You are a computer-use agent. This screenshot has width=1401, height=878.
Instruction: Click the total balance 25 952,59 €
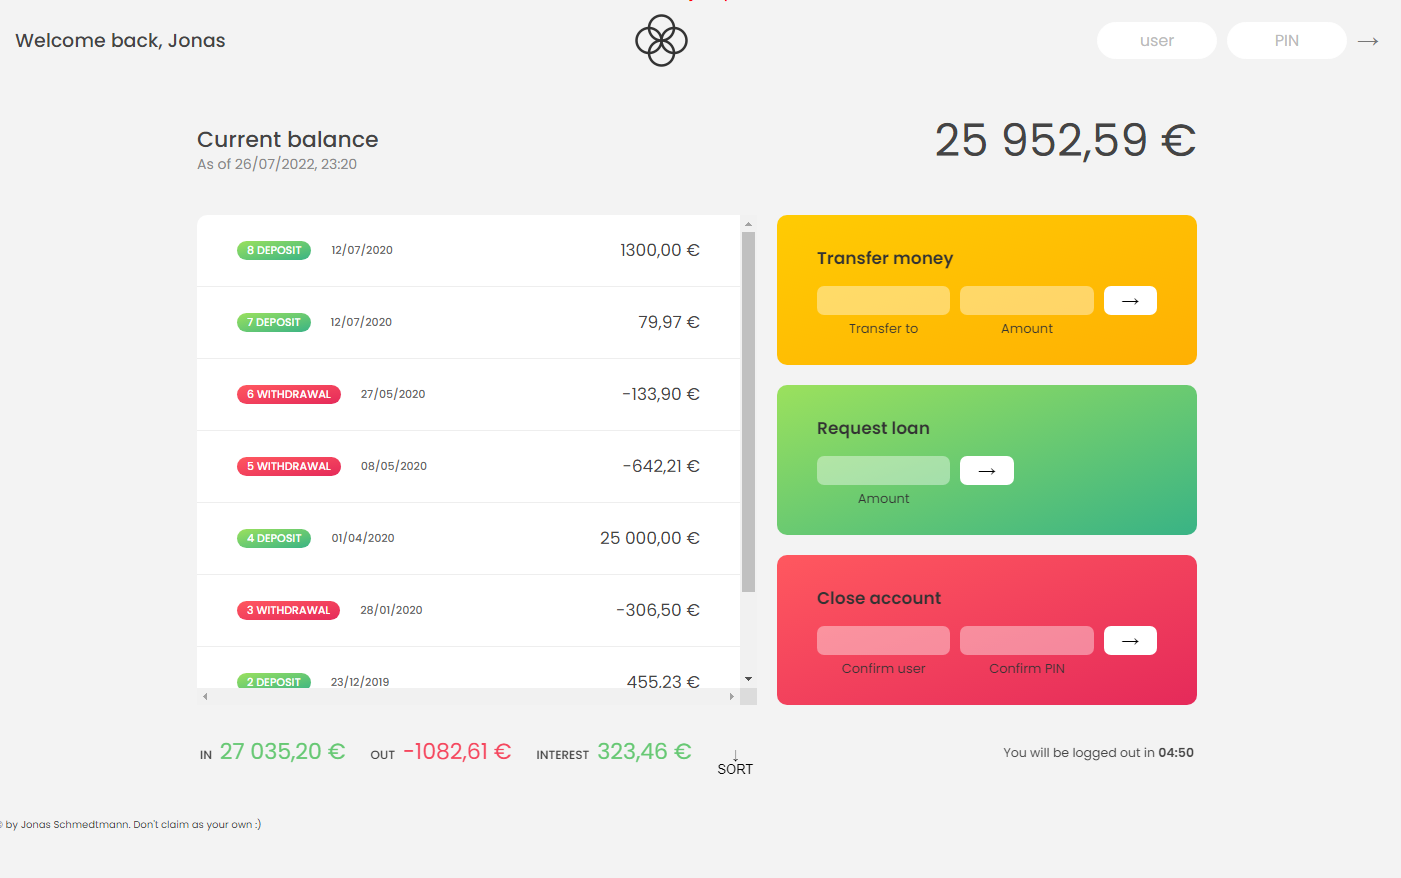[1066, 140]
